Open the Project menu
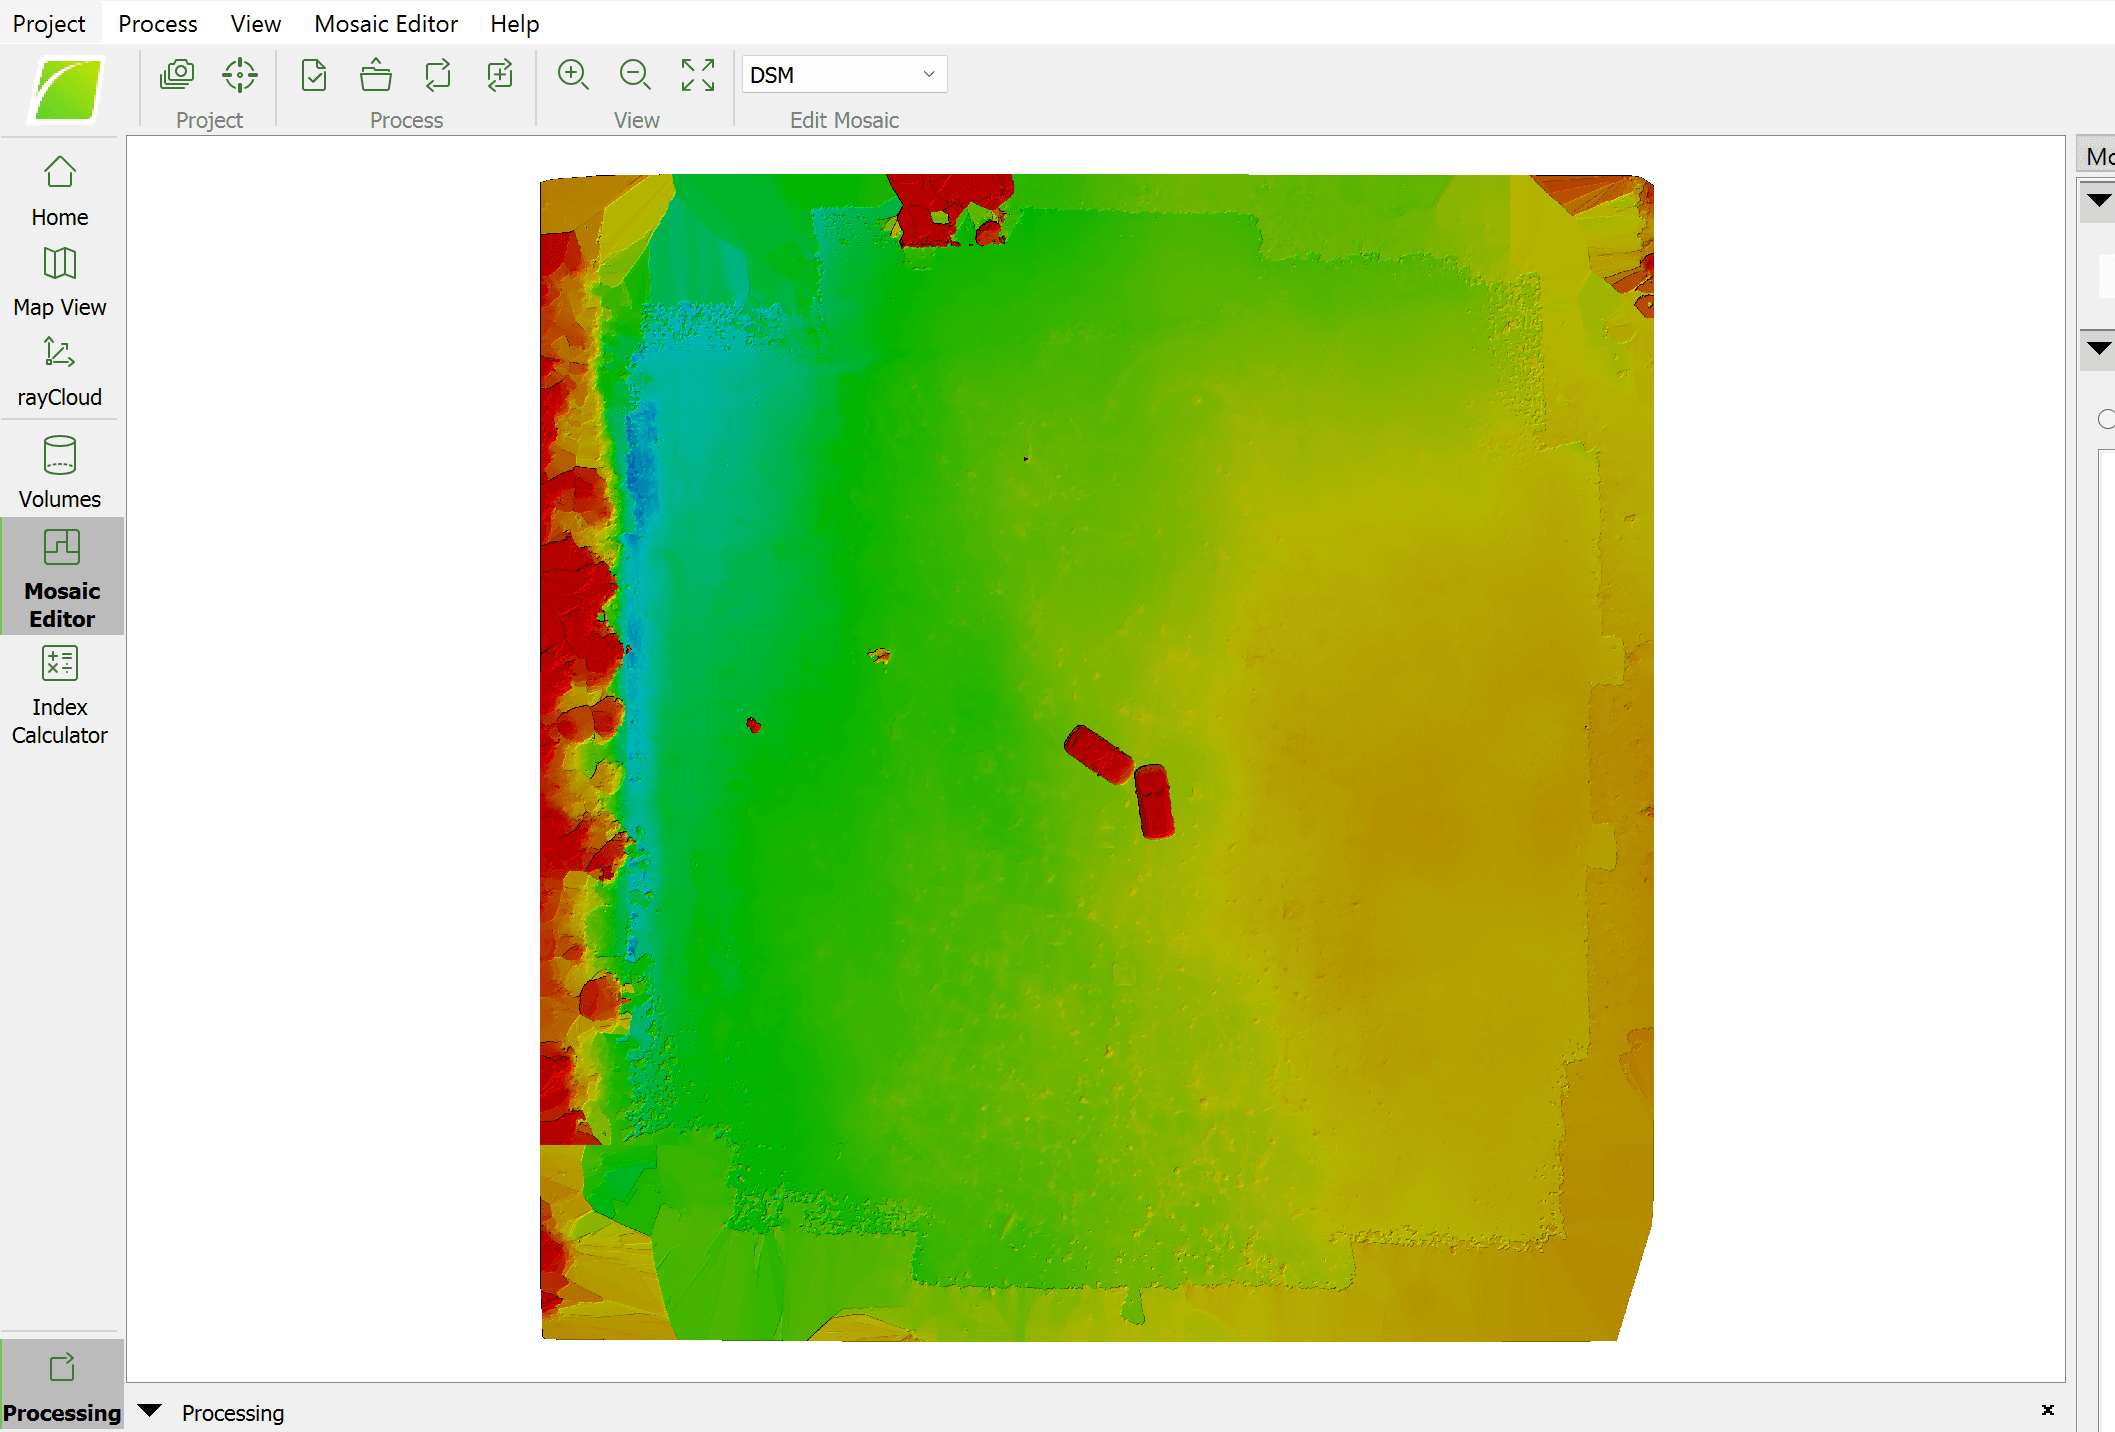The image size is (2115, 1432). point(49,23)
